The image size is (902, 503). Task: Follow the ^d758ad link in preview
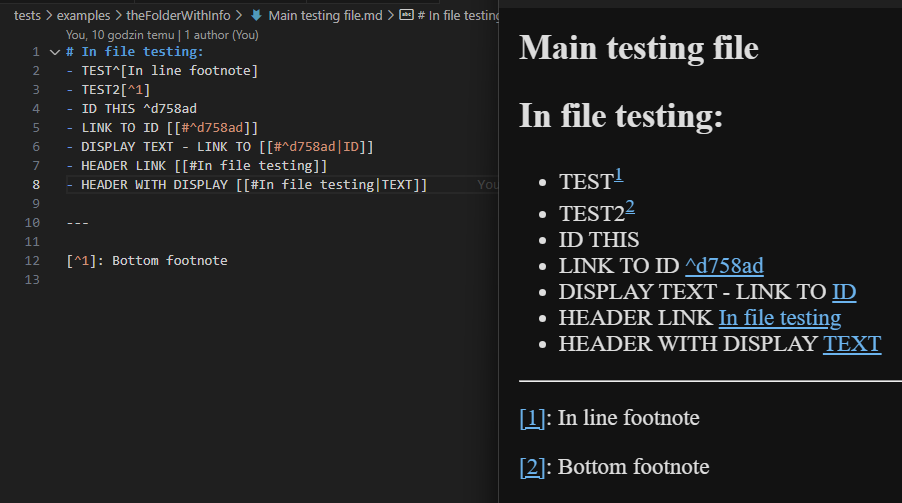pyautogui.click(x=724, y=266)
